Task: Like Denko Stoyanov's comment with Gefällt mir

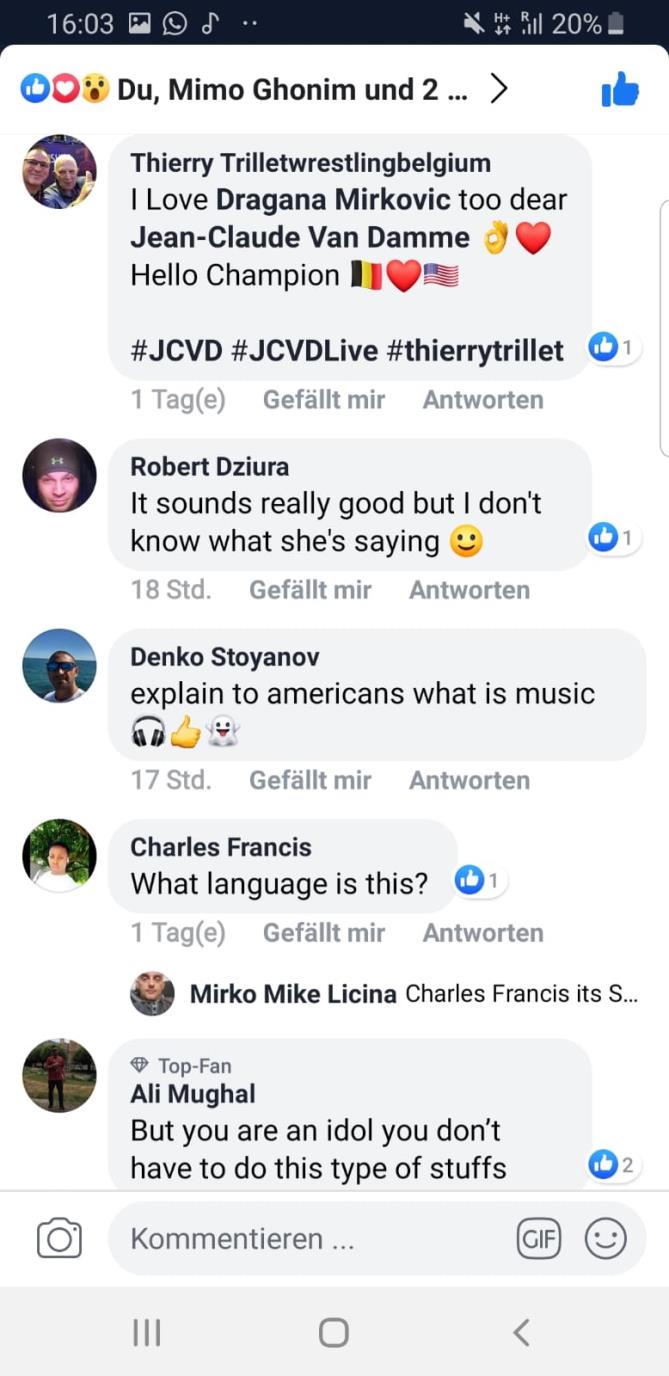Action: point(310,780)
